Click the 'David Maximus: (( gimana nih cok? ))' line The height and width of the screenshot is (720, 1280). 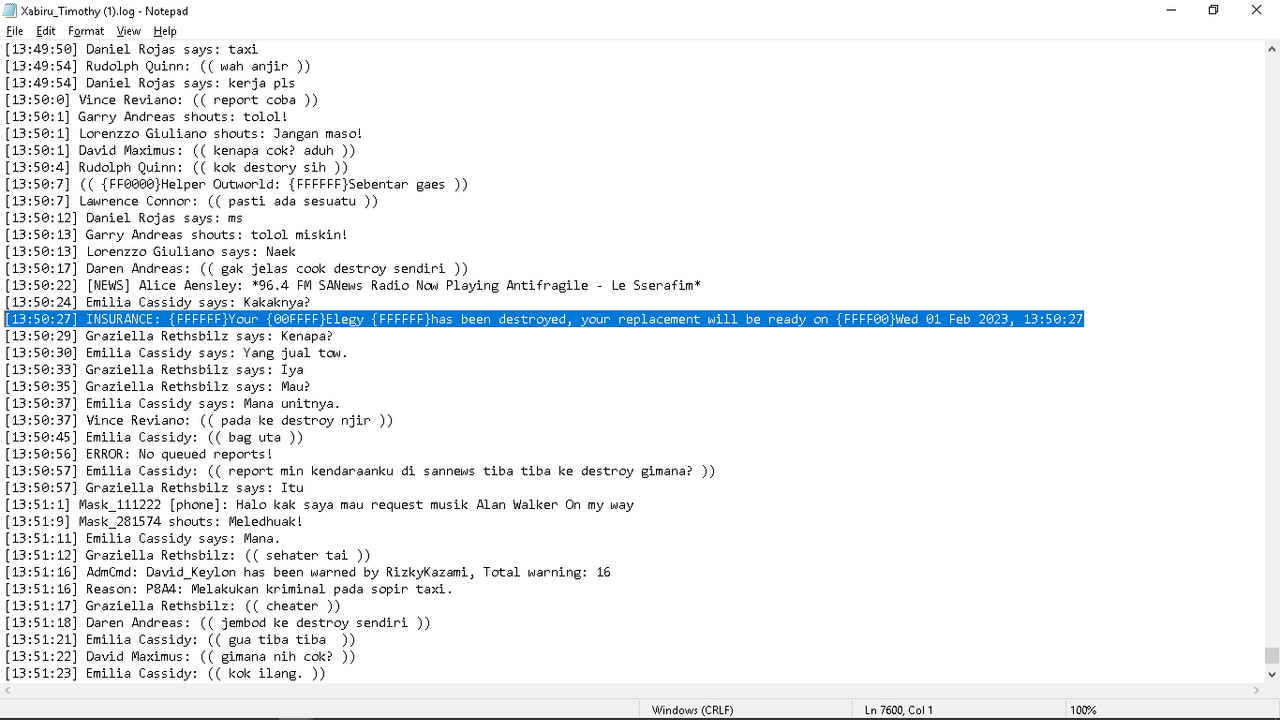point(180,657)
